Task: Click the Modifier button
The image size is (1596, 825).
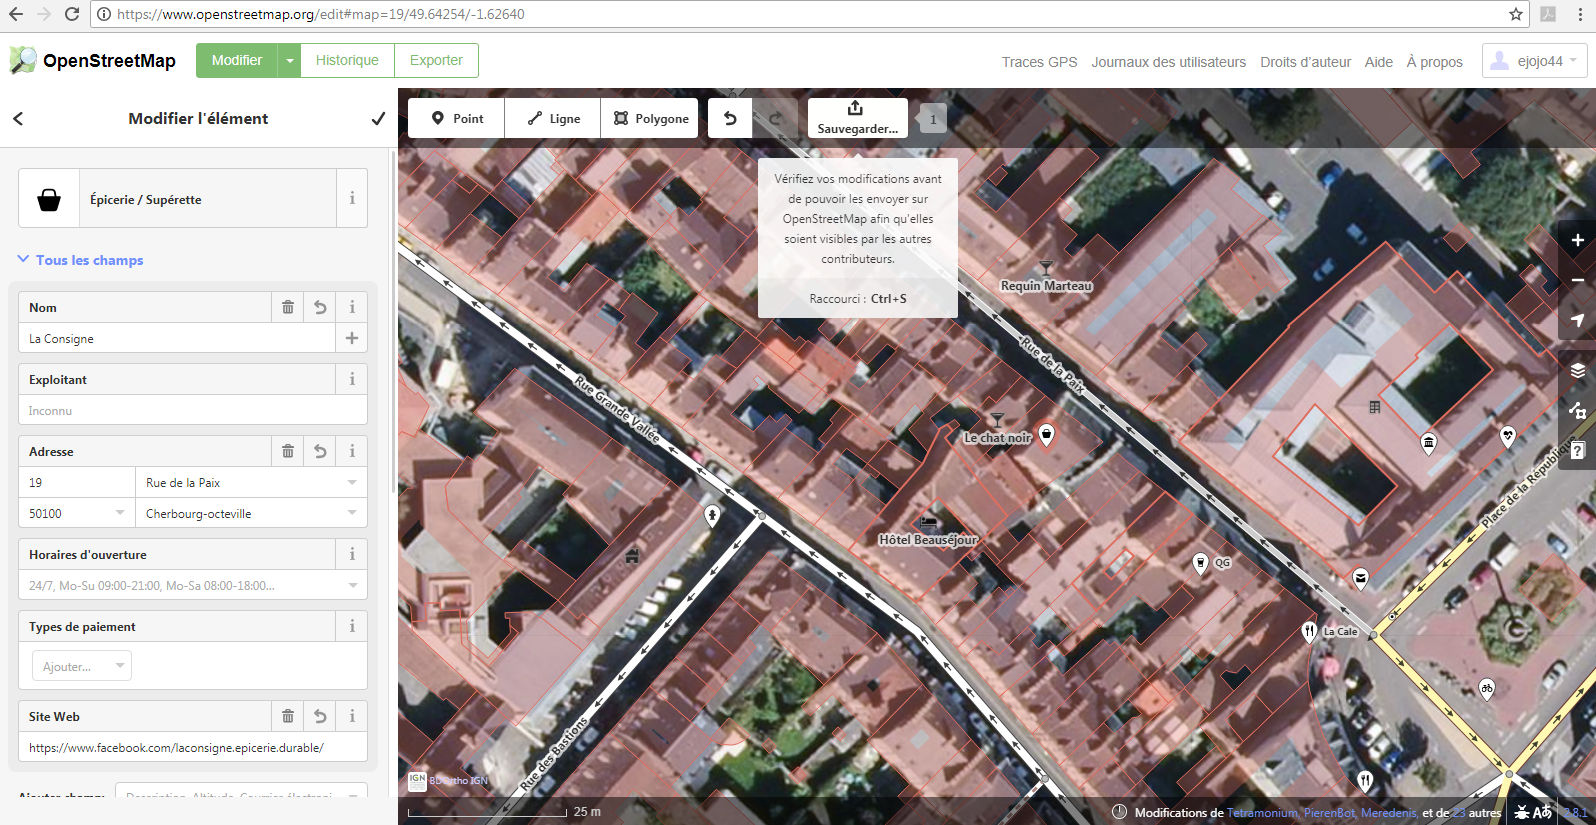Action: (237, 60)
